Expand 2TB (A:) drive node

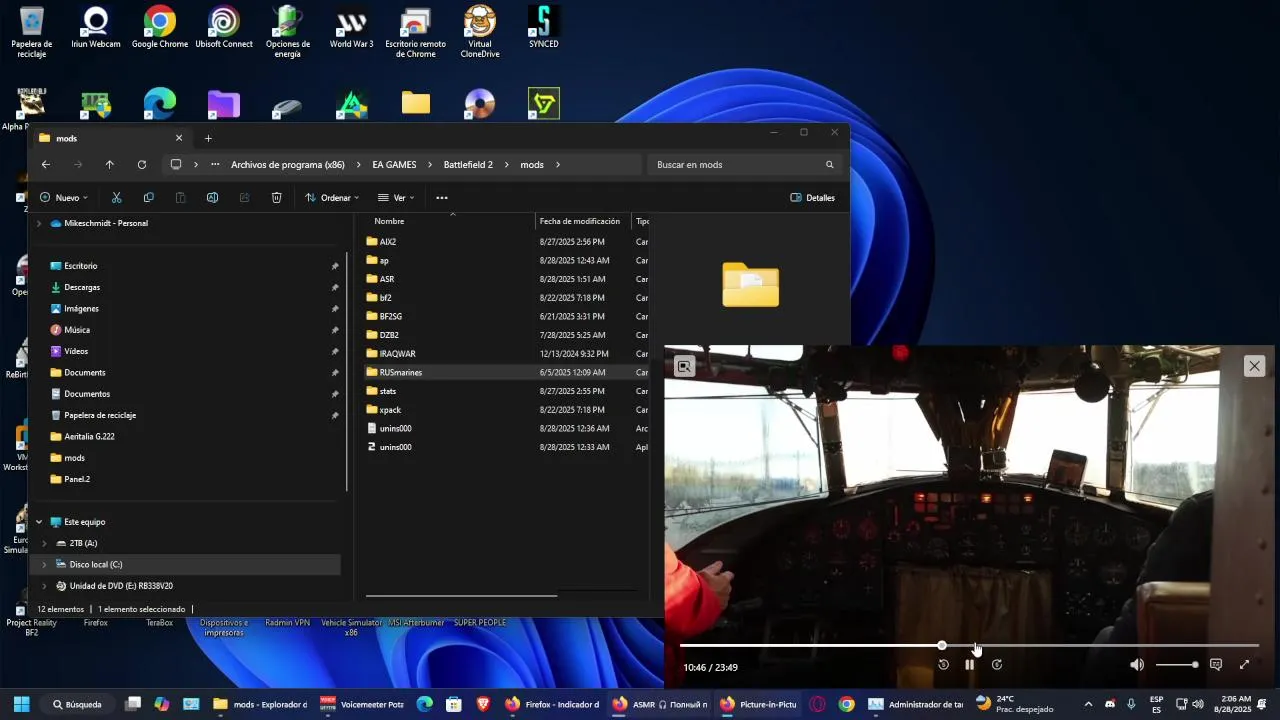tap(44, 544)
